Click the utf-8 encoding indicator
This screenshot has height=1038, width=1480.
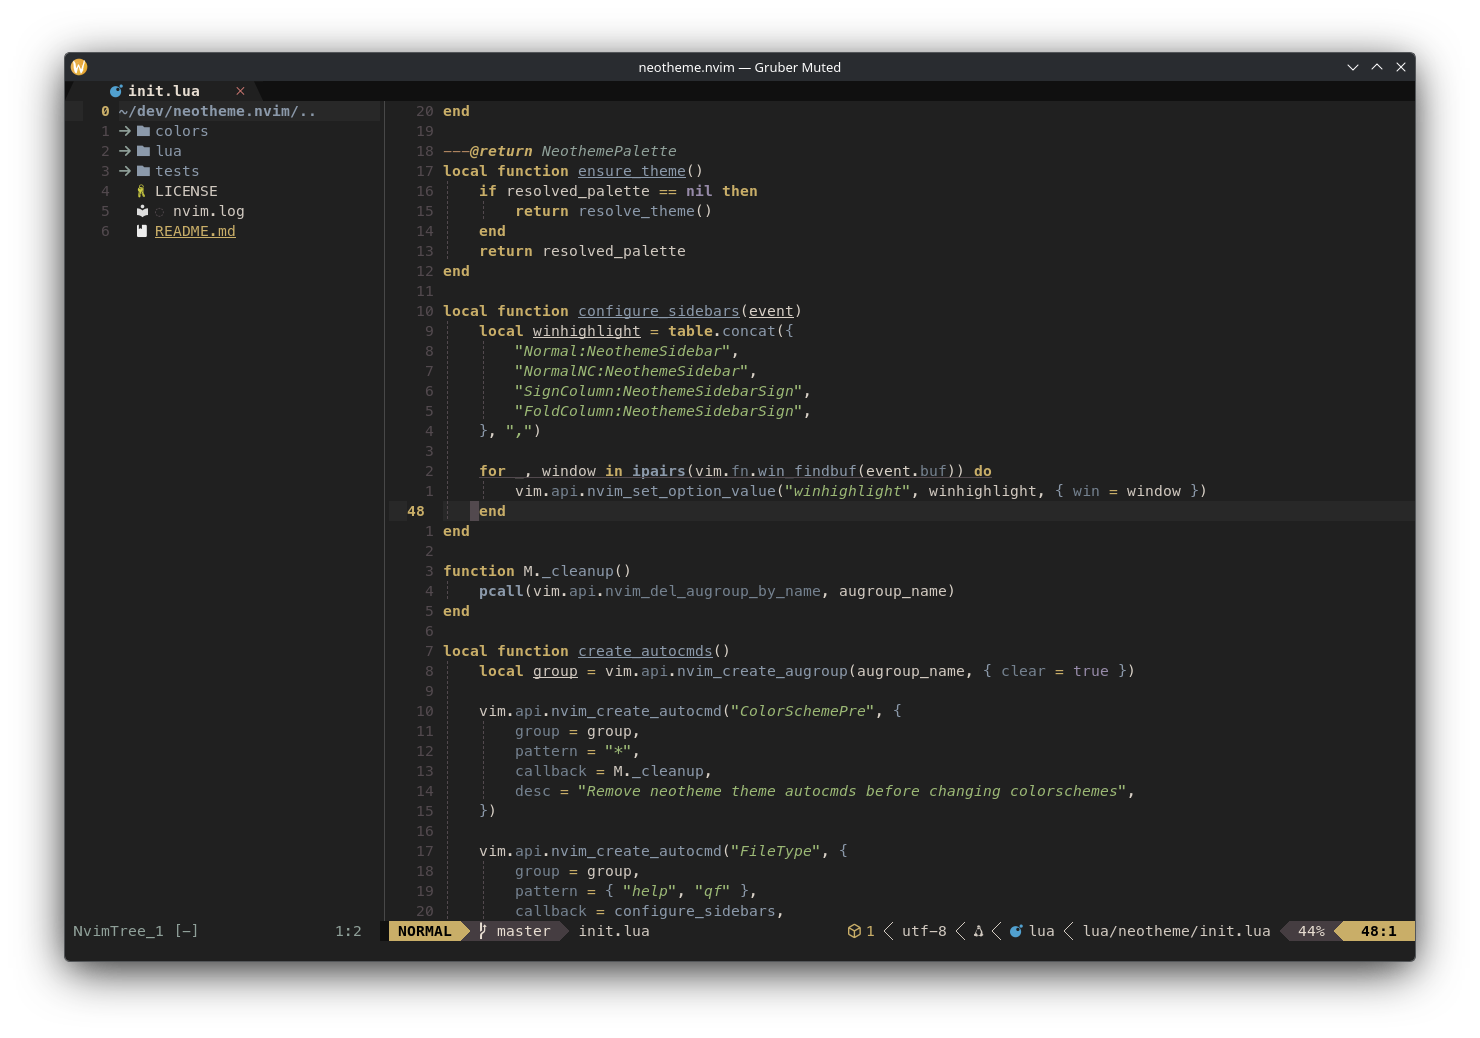coord(924,931)
